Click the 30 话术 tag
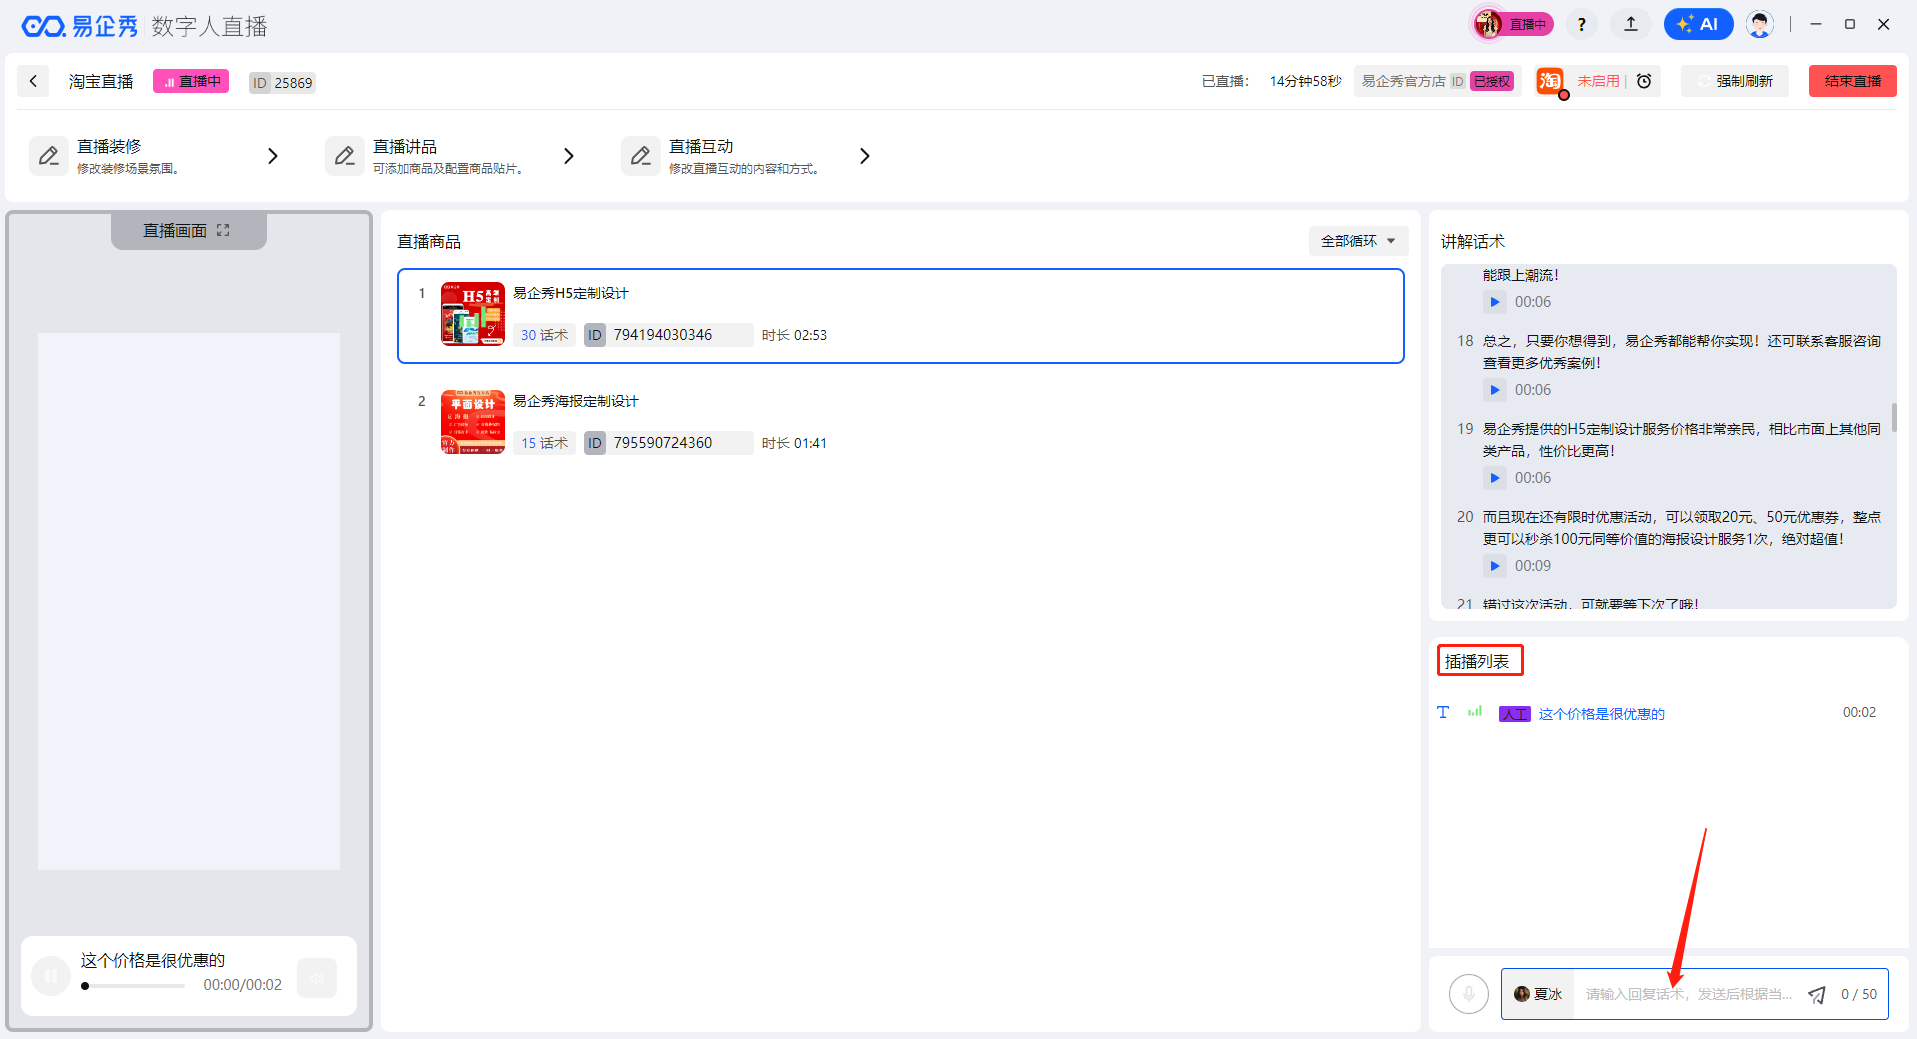 pos(544,335)
